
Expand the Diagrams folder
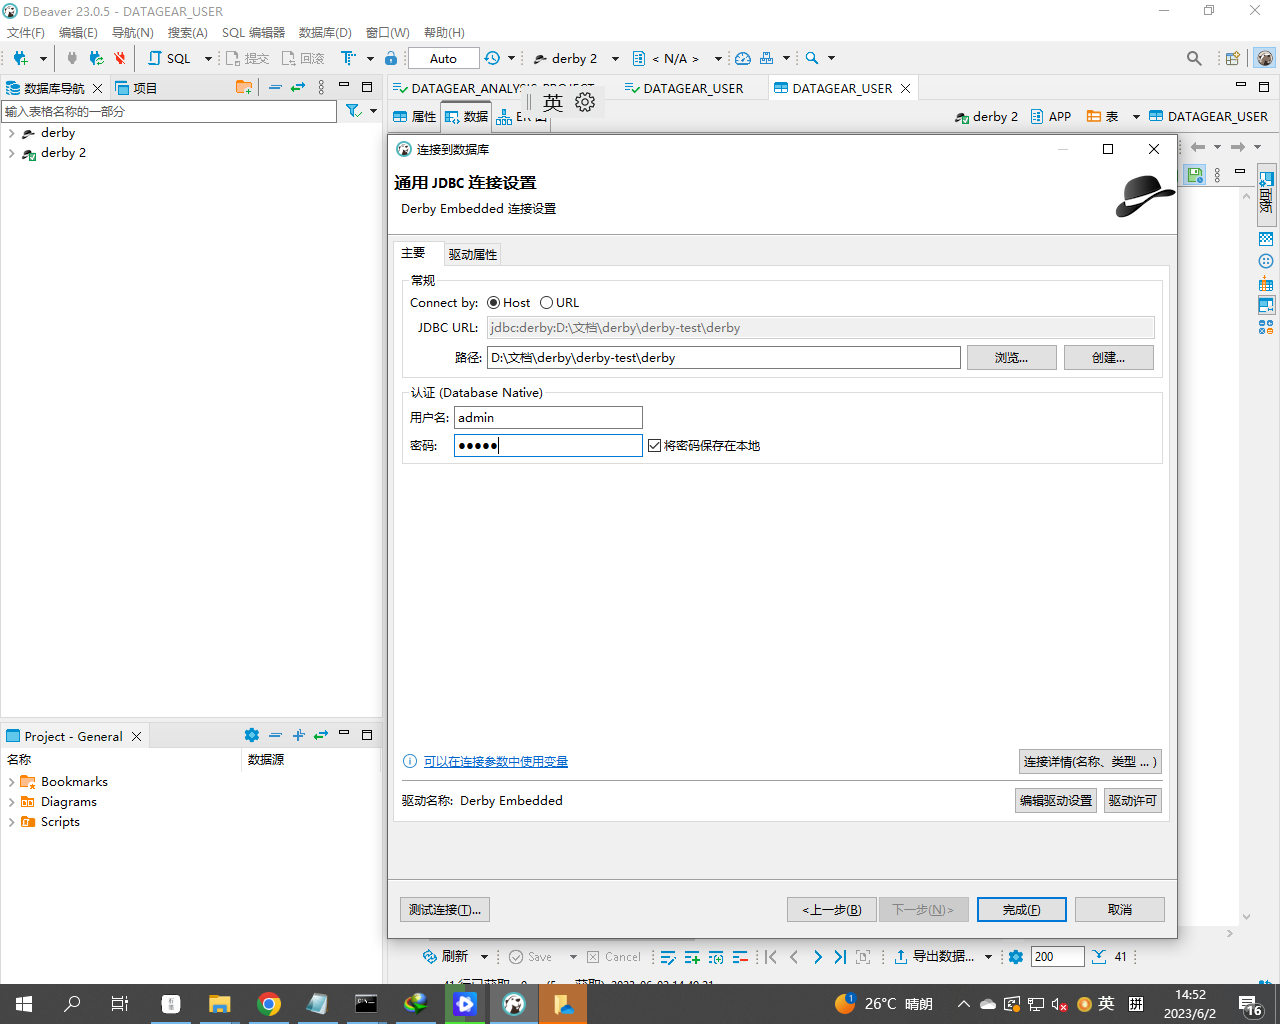tap(11, 802)
